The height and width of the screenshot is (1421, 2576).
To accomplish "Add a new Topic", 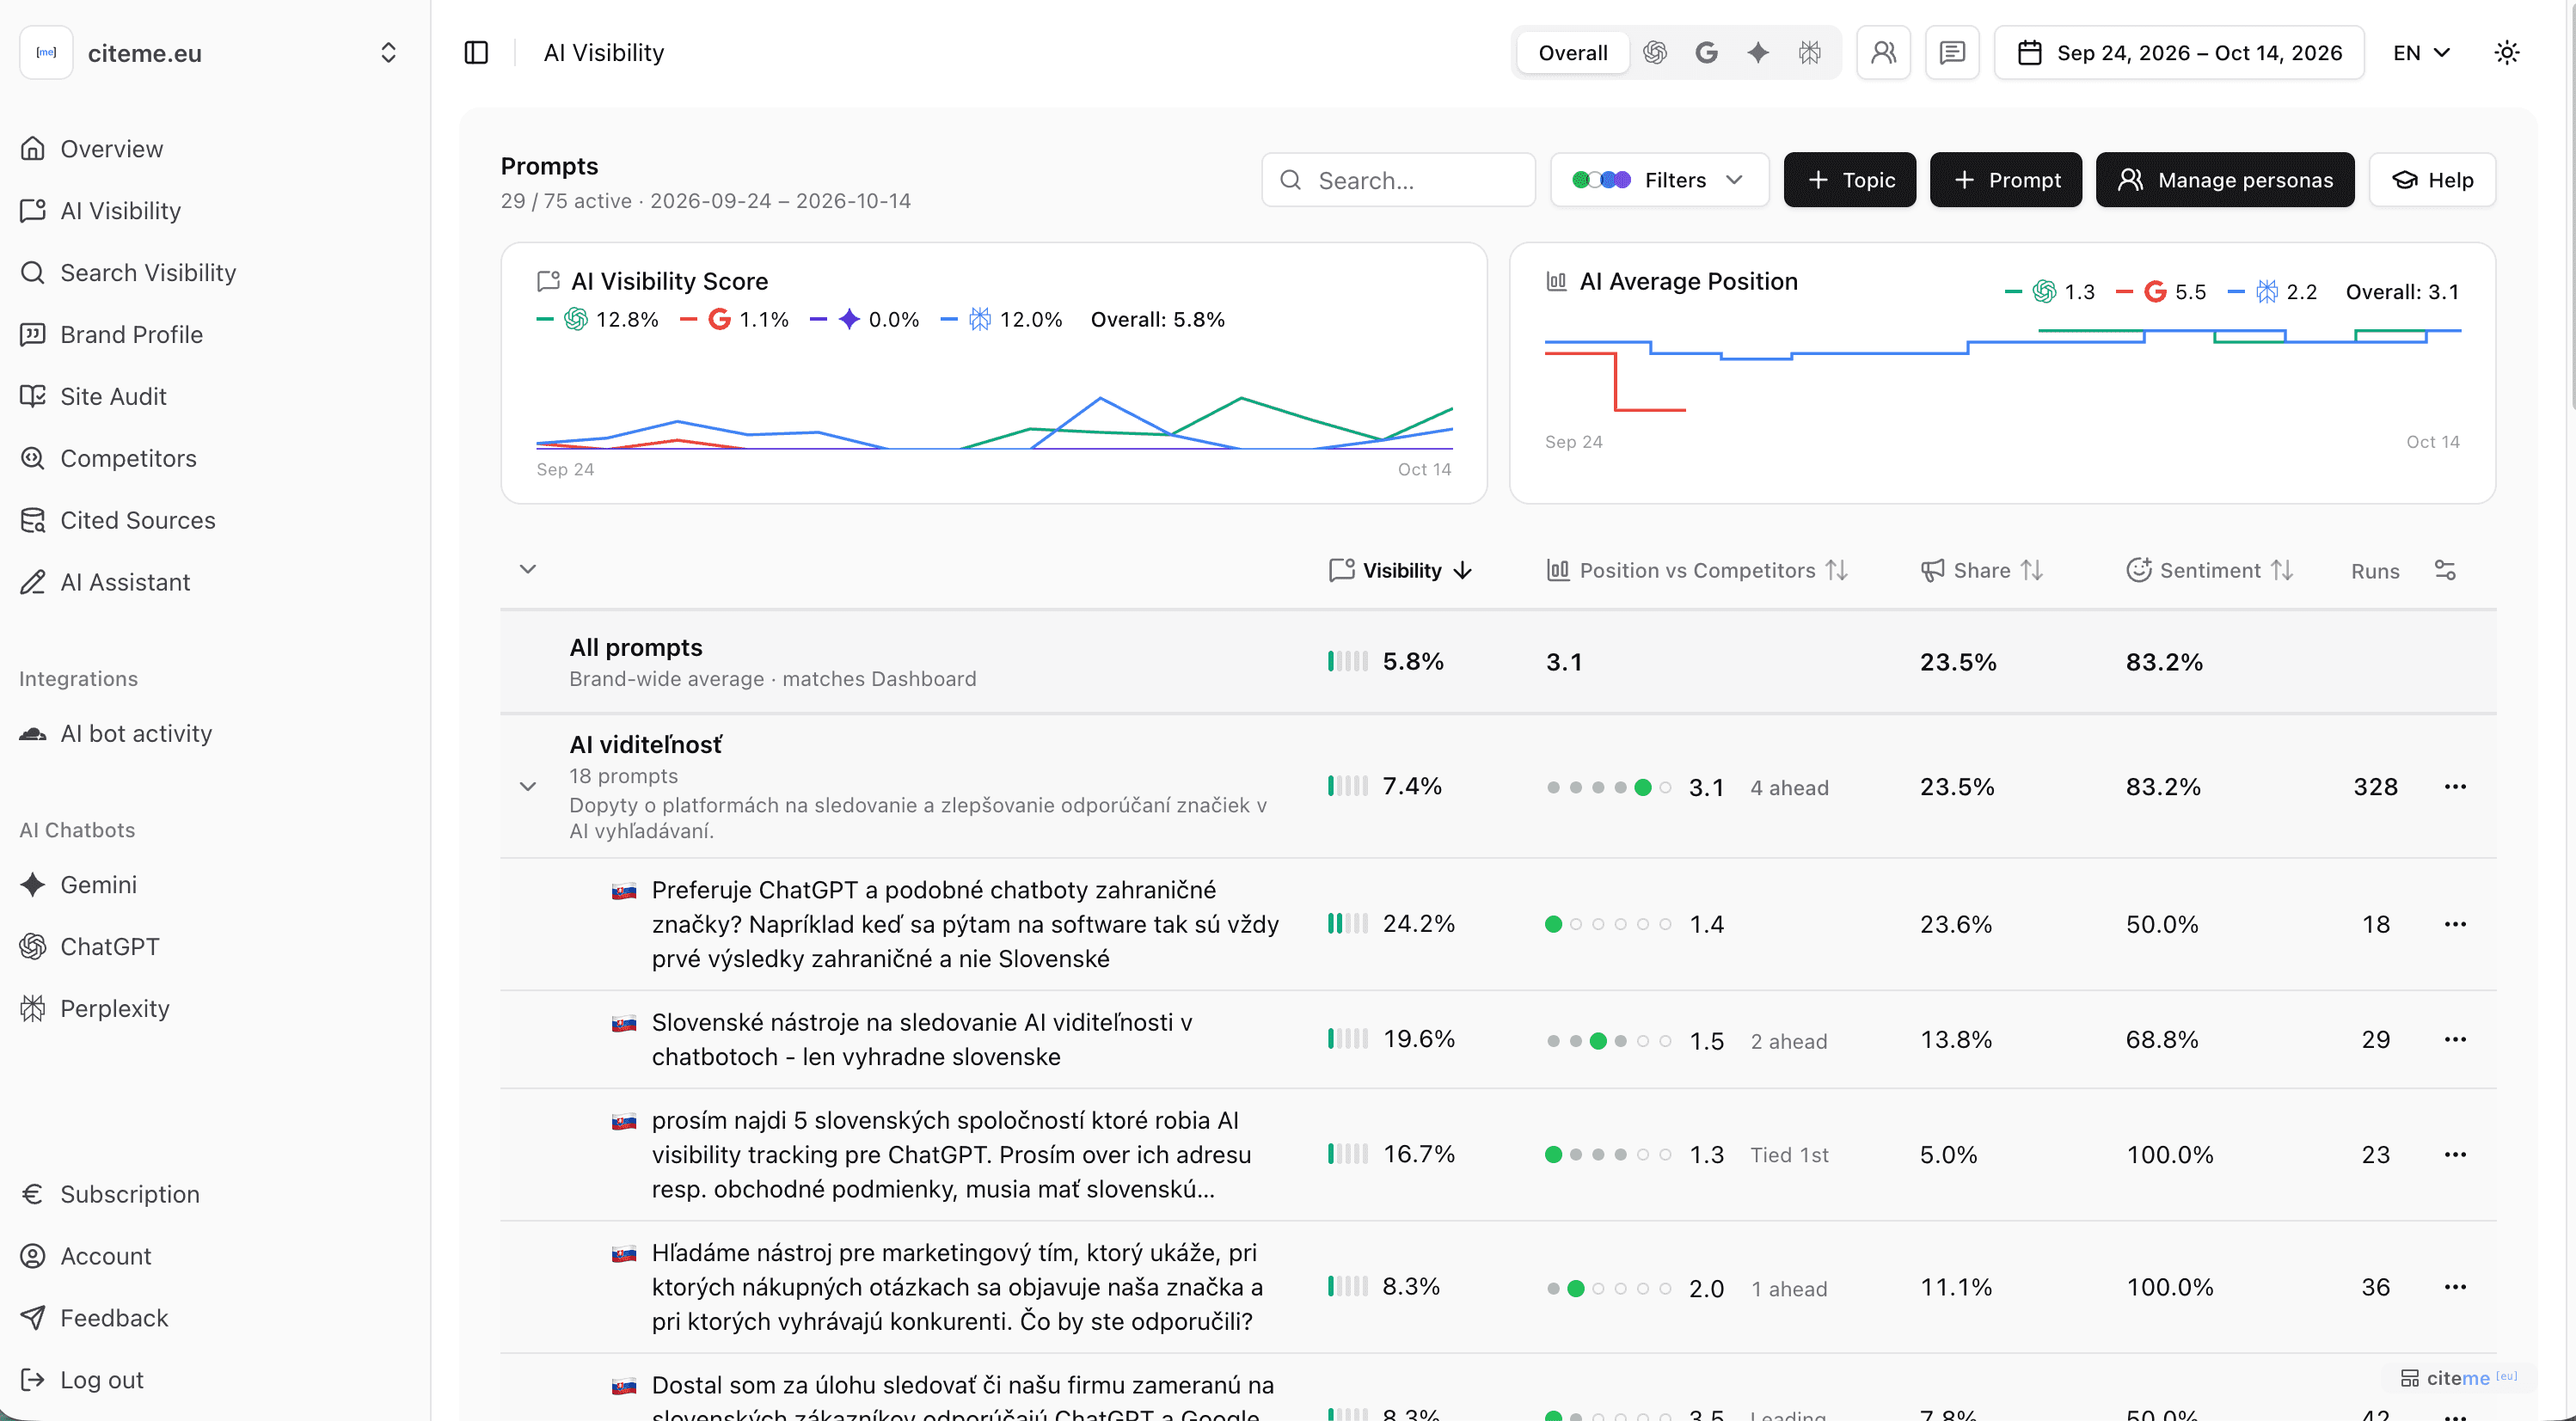I will click(x=1850, y=180).
